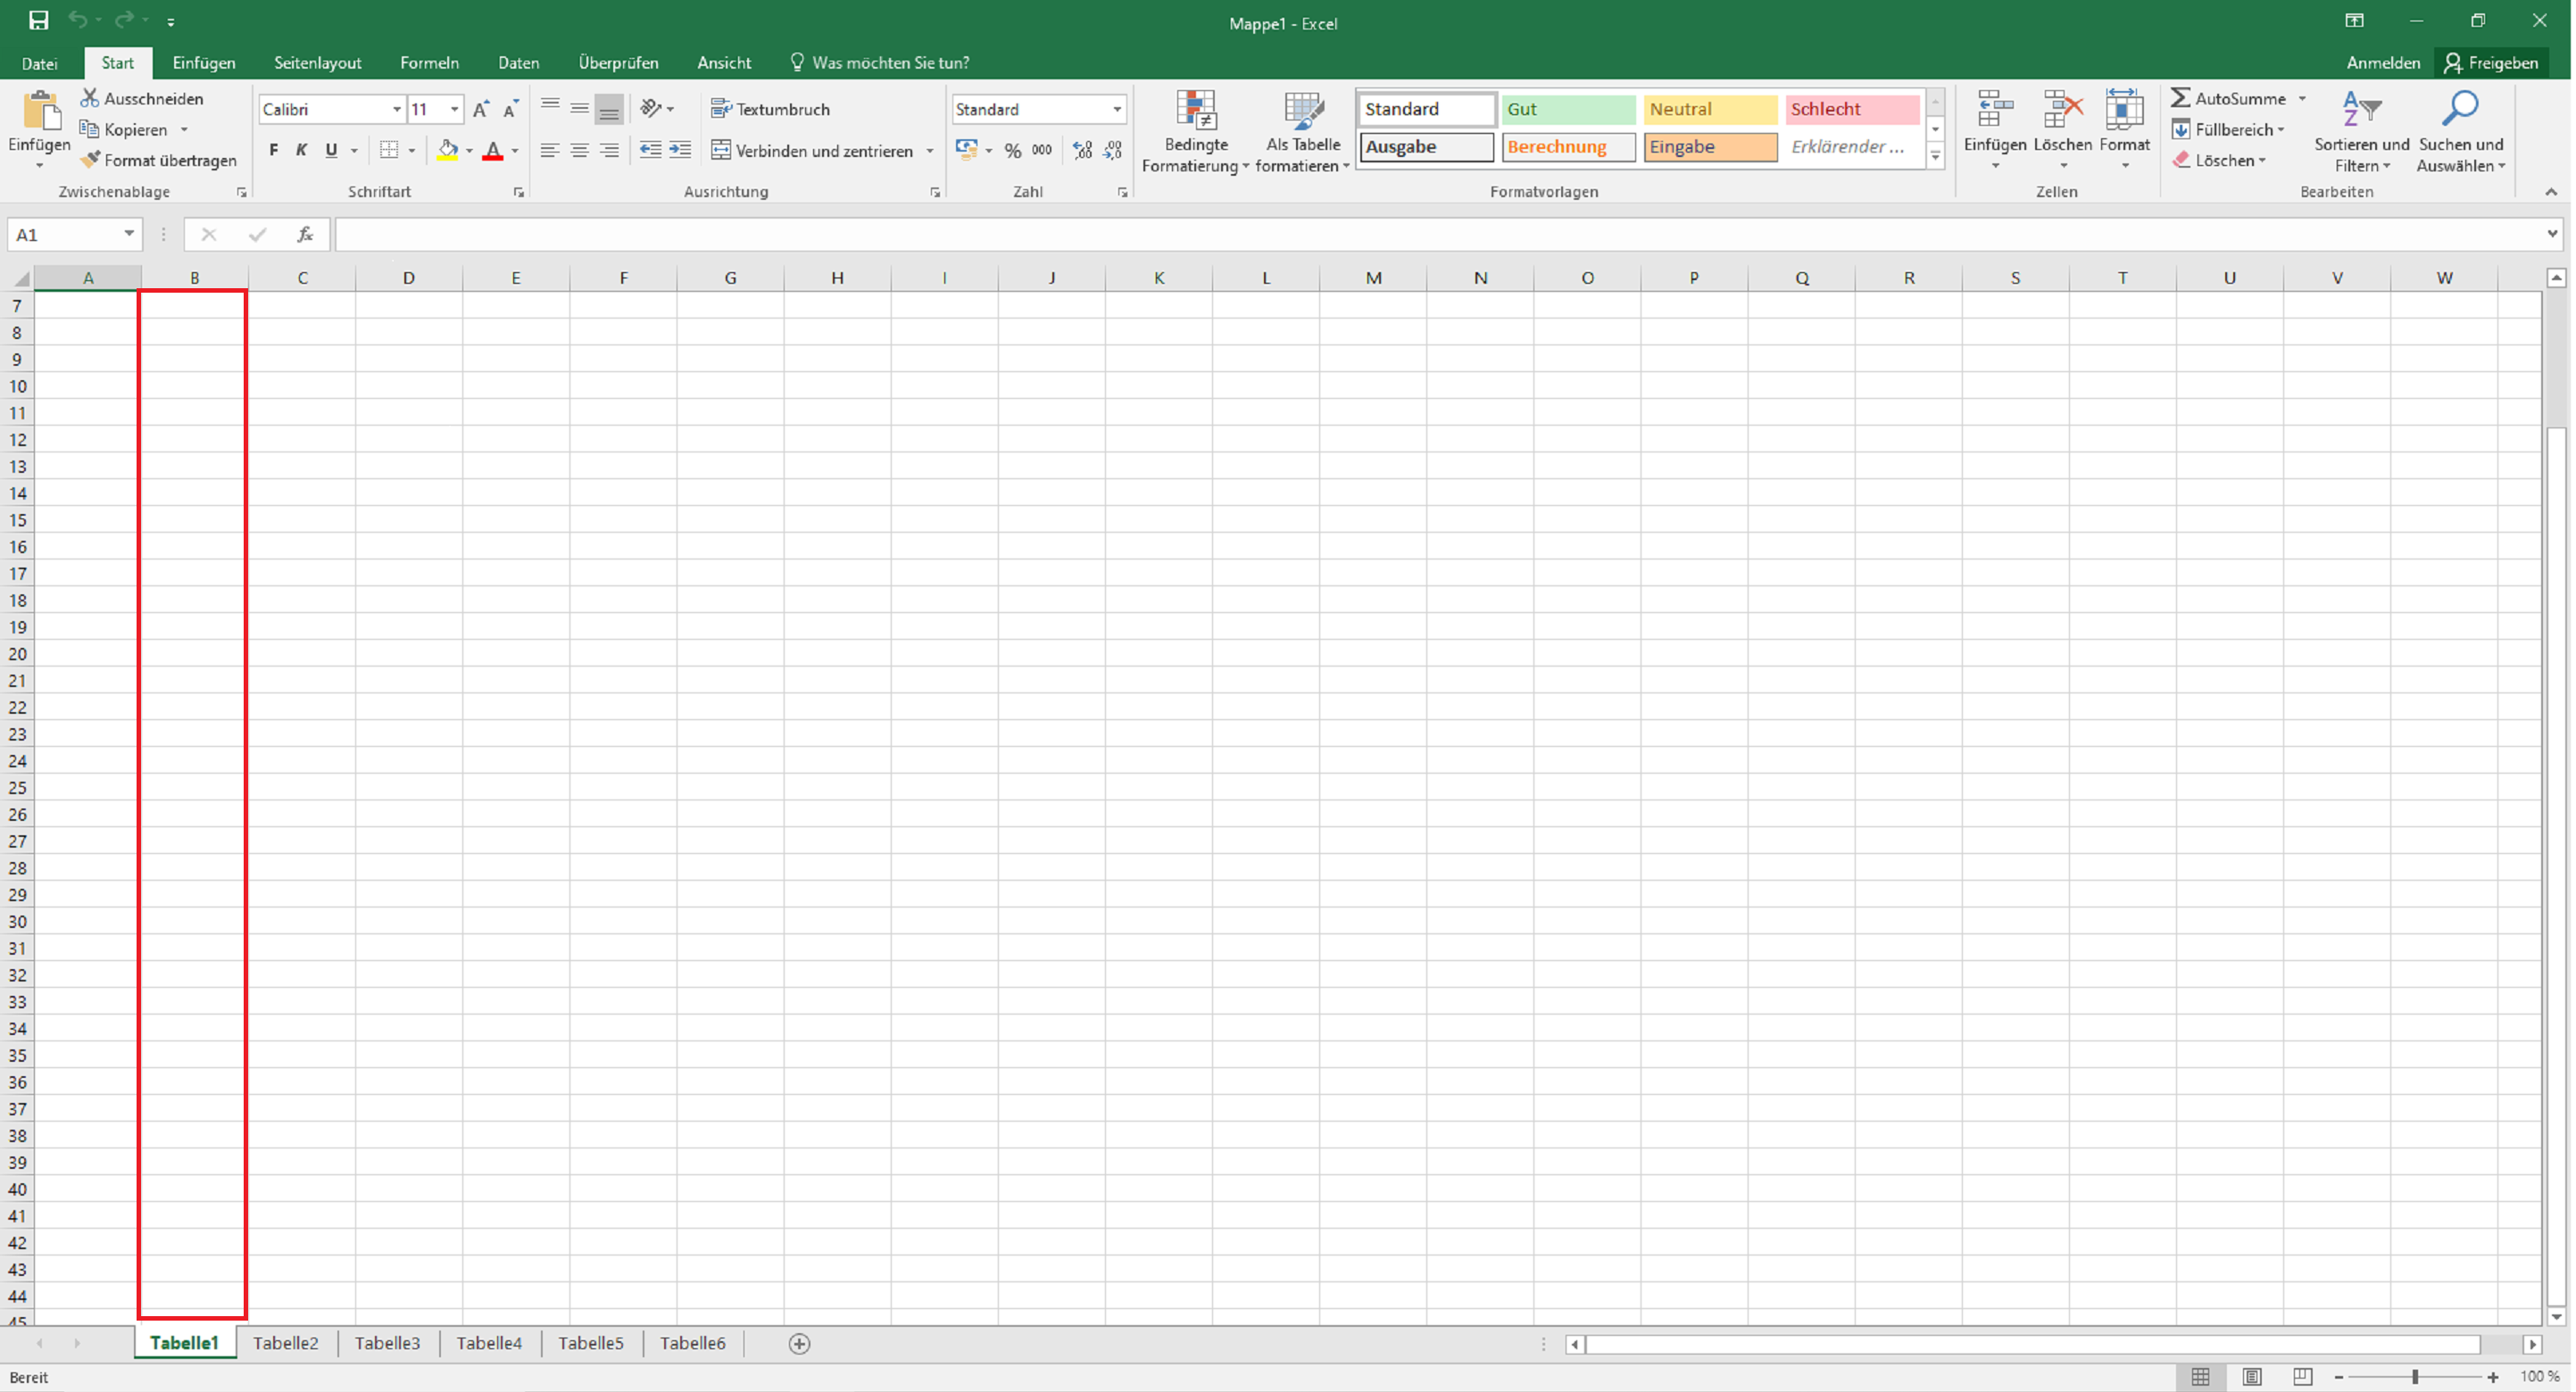This screenshot has height=1392, width=2576.
Task: Click Suchen und Auswählen magnifier
Action: (2461, 132)
